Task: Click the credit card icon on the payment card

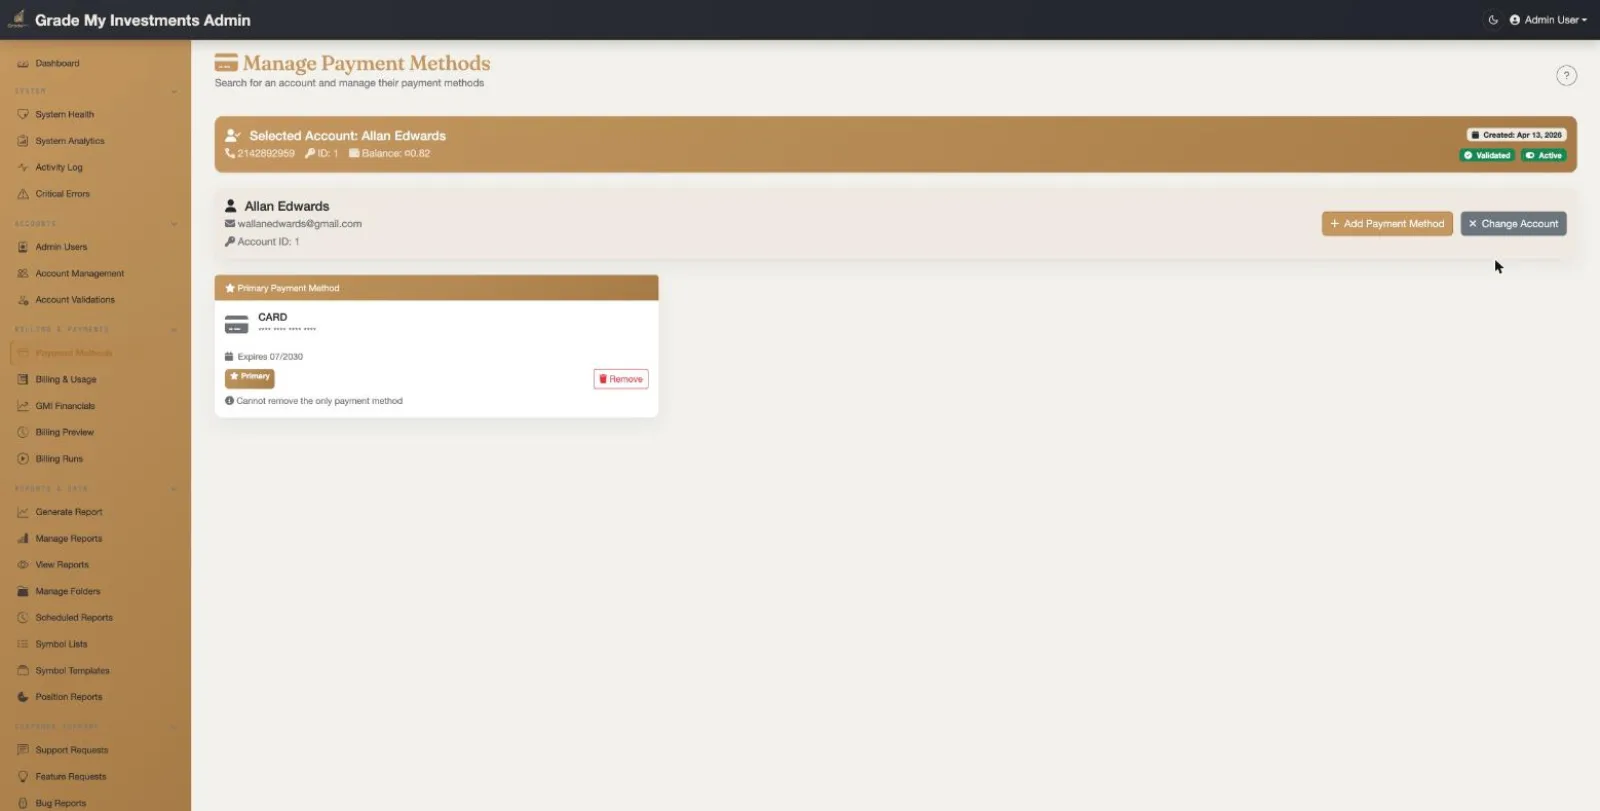Action: (x=237, y=324)
